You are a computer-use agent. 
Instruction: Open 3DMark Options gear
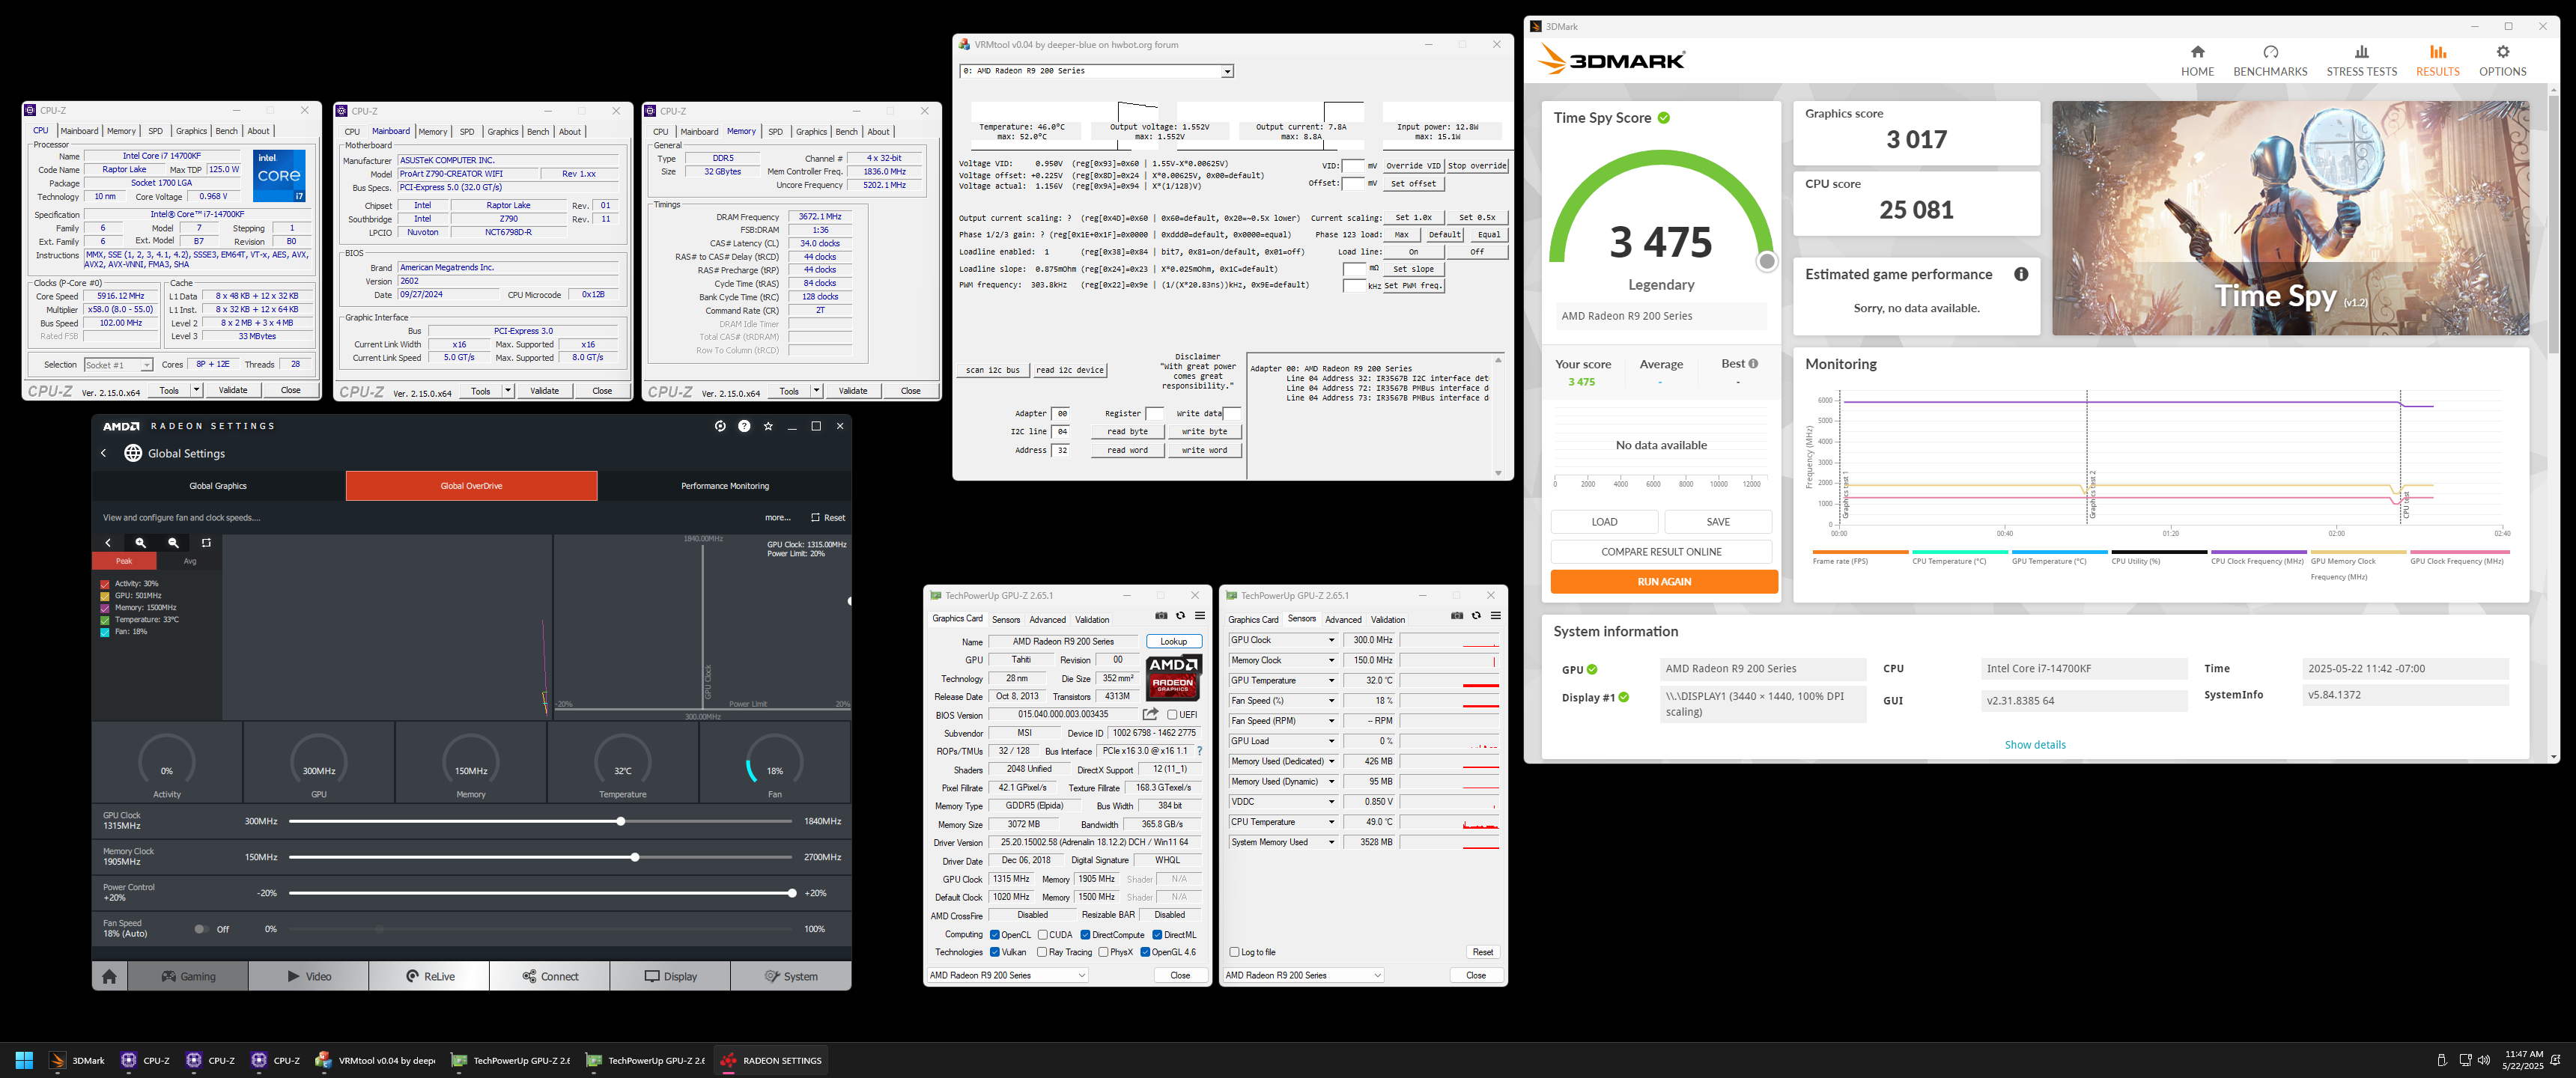(x=2502, y=60)
